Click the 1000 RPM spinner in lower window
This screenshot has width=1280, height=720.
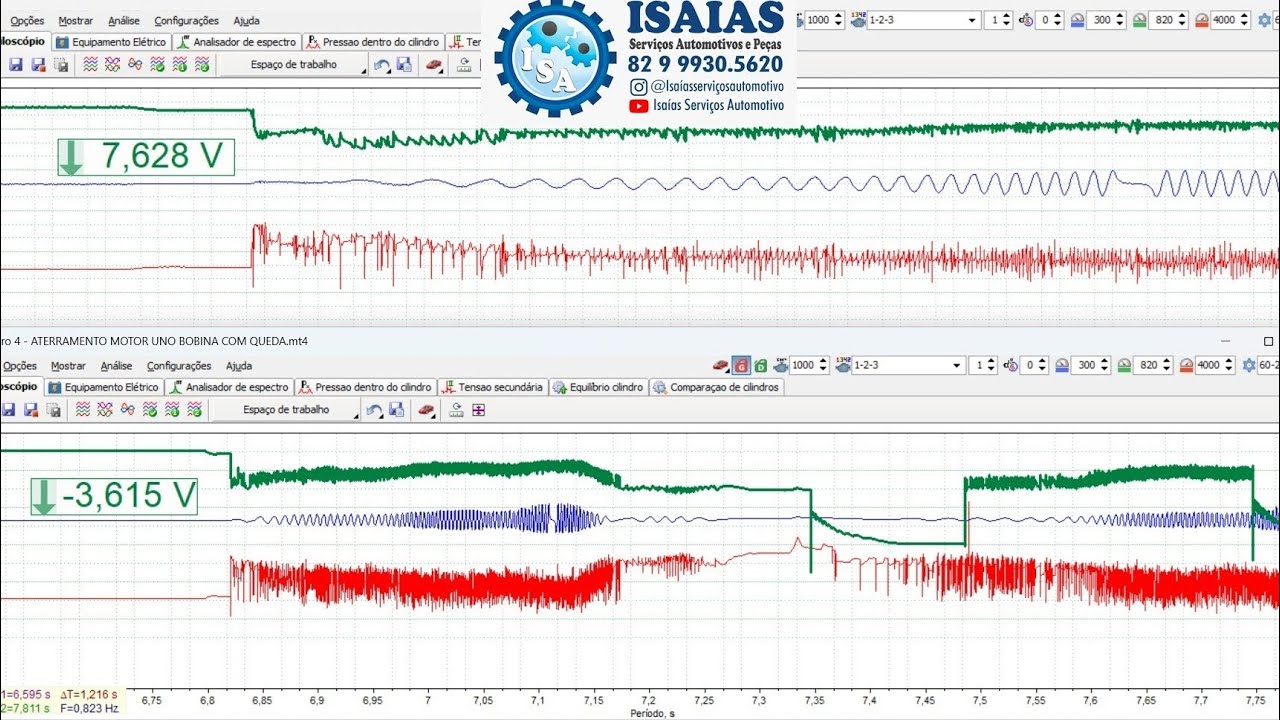[x=810, y=365]
